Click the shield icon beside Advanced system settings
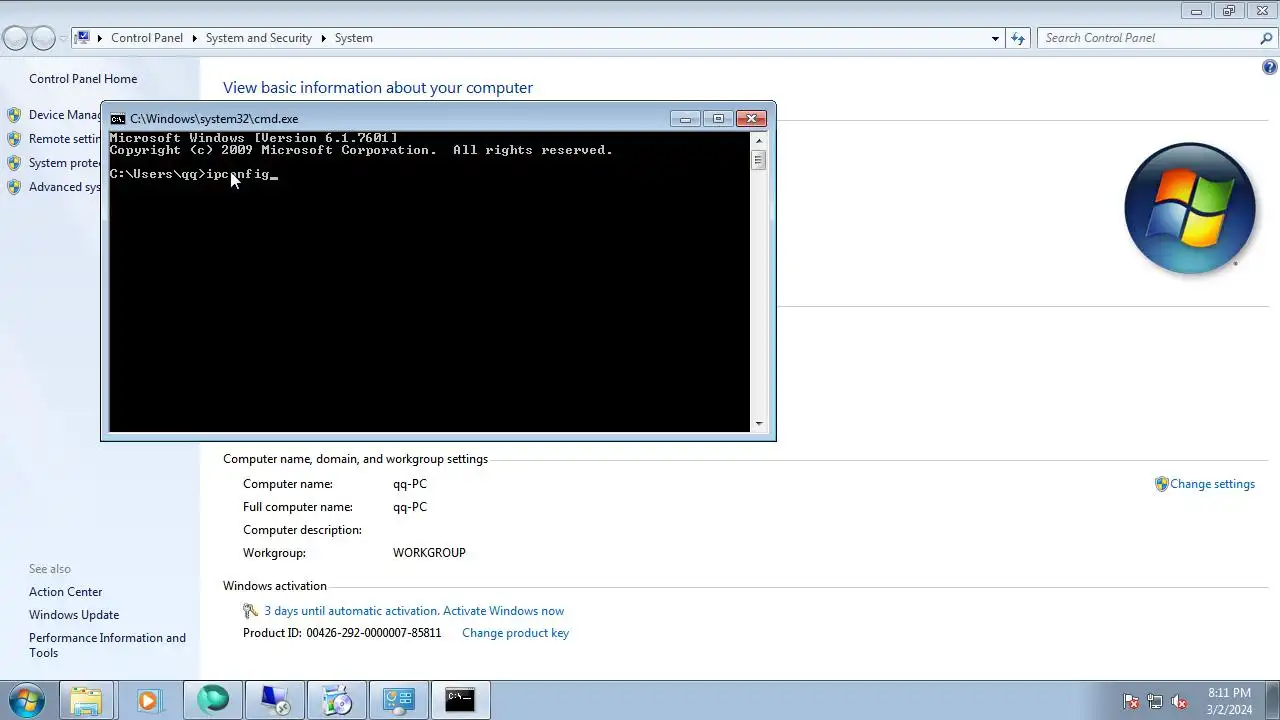The width and height of the screenshot is (1280, 720). pyautogui.click(x=14, y=187)
